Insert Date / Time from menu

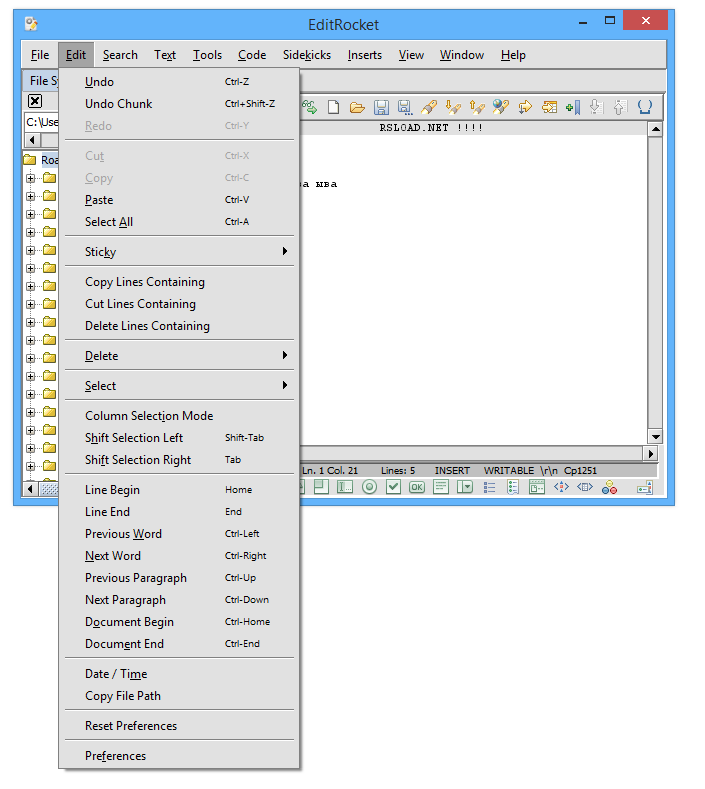[x=179, y=674]
